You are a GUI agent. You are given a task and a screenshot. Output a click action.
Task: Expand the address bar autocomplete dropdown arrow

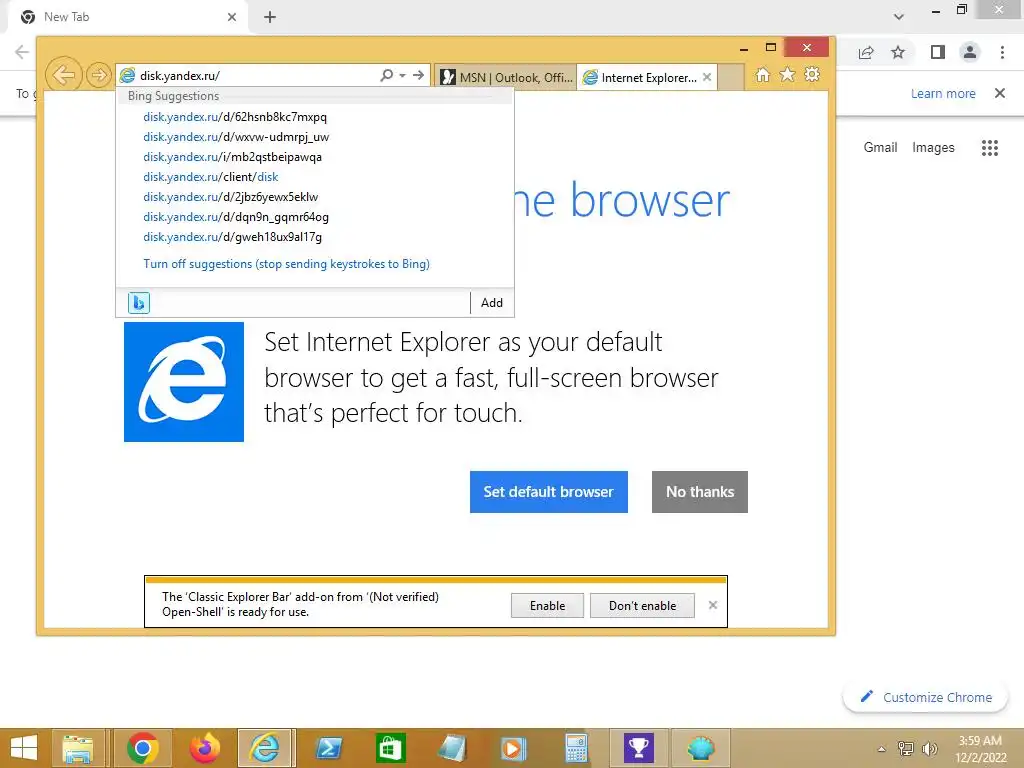(x=402, y=76)
